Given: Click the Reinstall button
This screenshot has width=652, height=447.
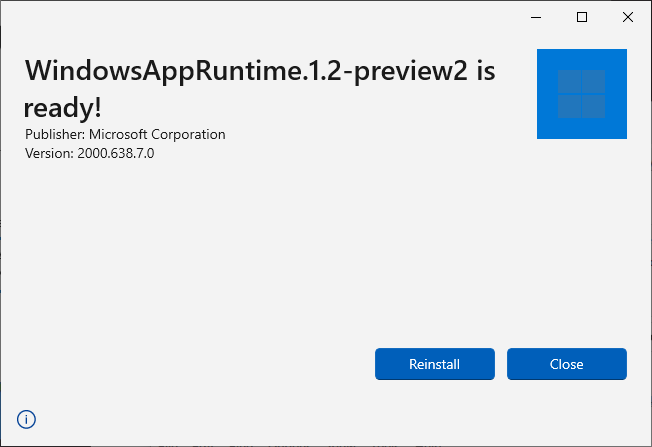Looking at the screenshot, I should tap(434, 364).
